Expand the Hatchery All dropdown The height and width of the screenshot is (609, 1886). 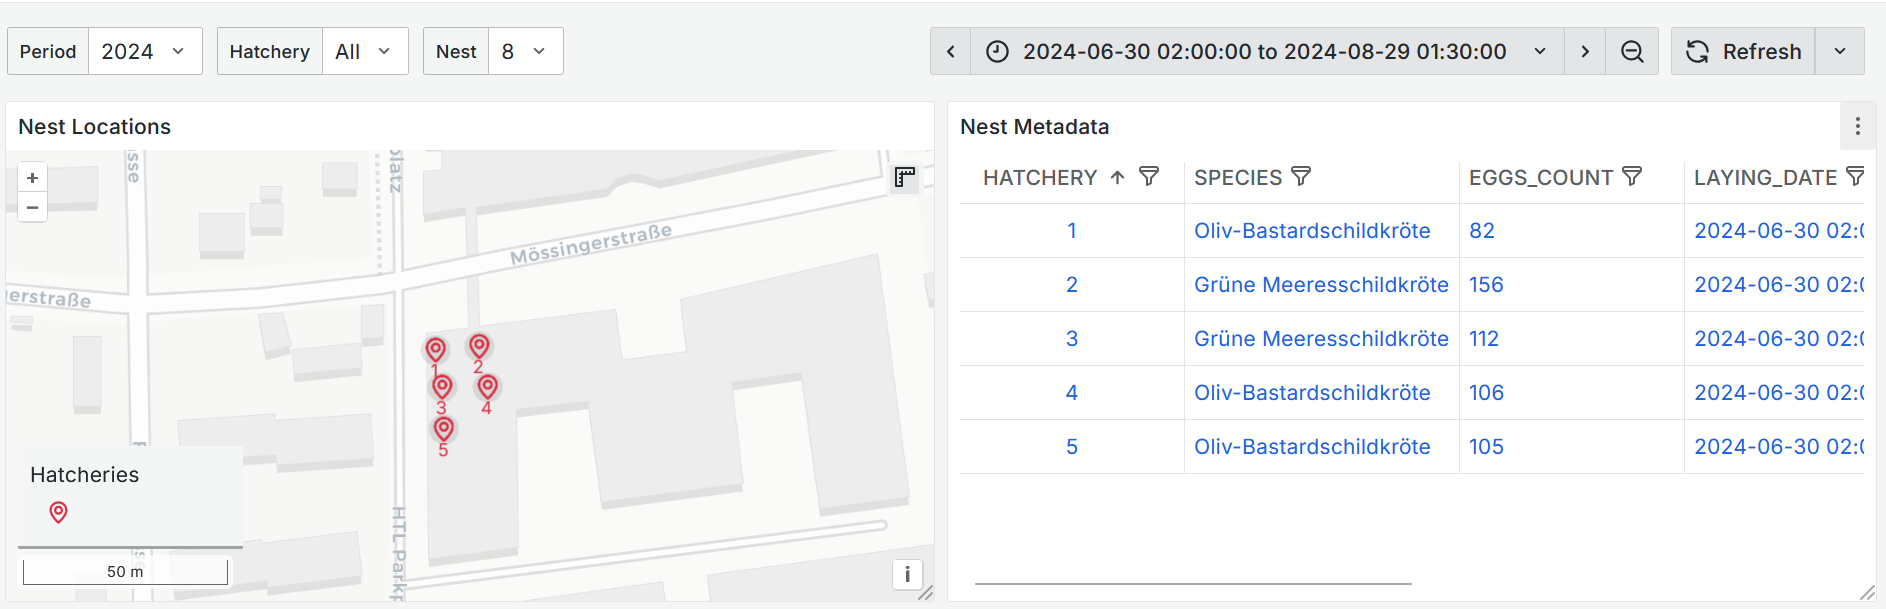click(364, 52)
